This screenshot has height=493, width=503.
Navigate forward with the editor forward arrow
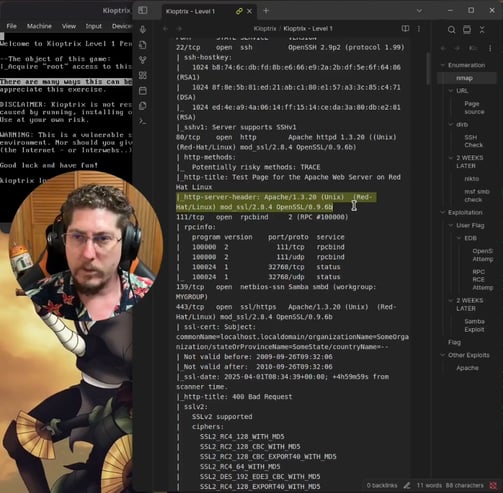(x=179, y=29)
